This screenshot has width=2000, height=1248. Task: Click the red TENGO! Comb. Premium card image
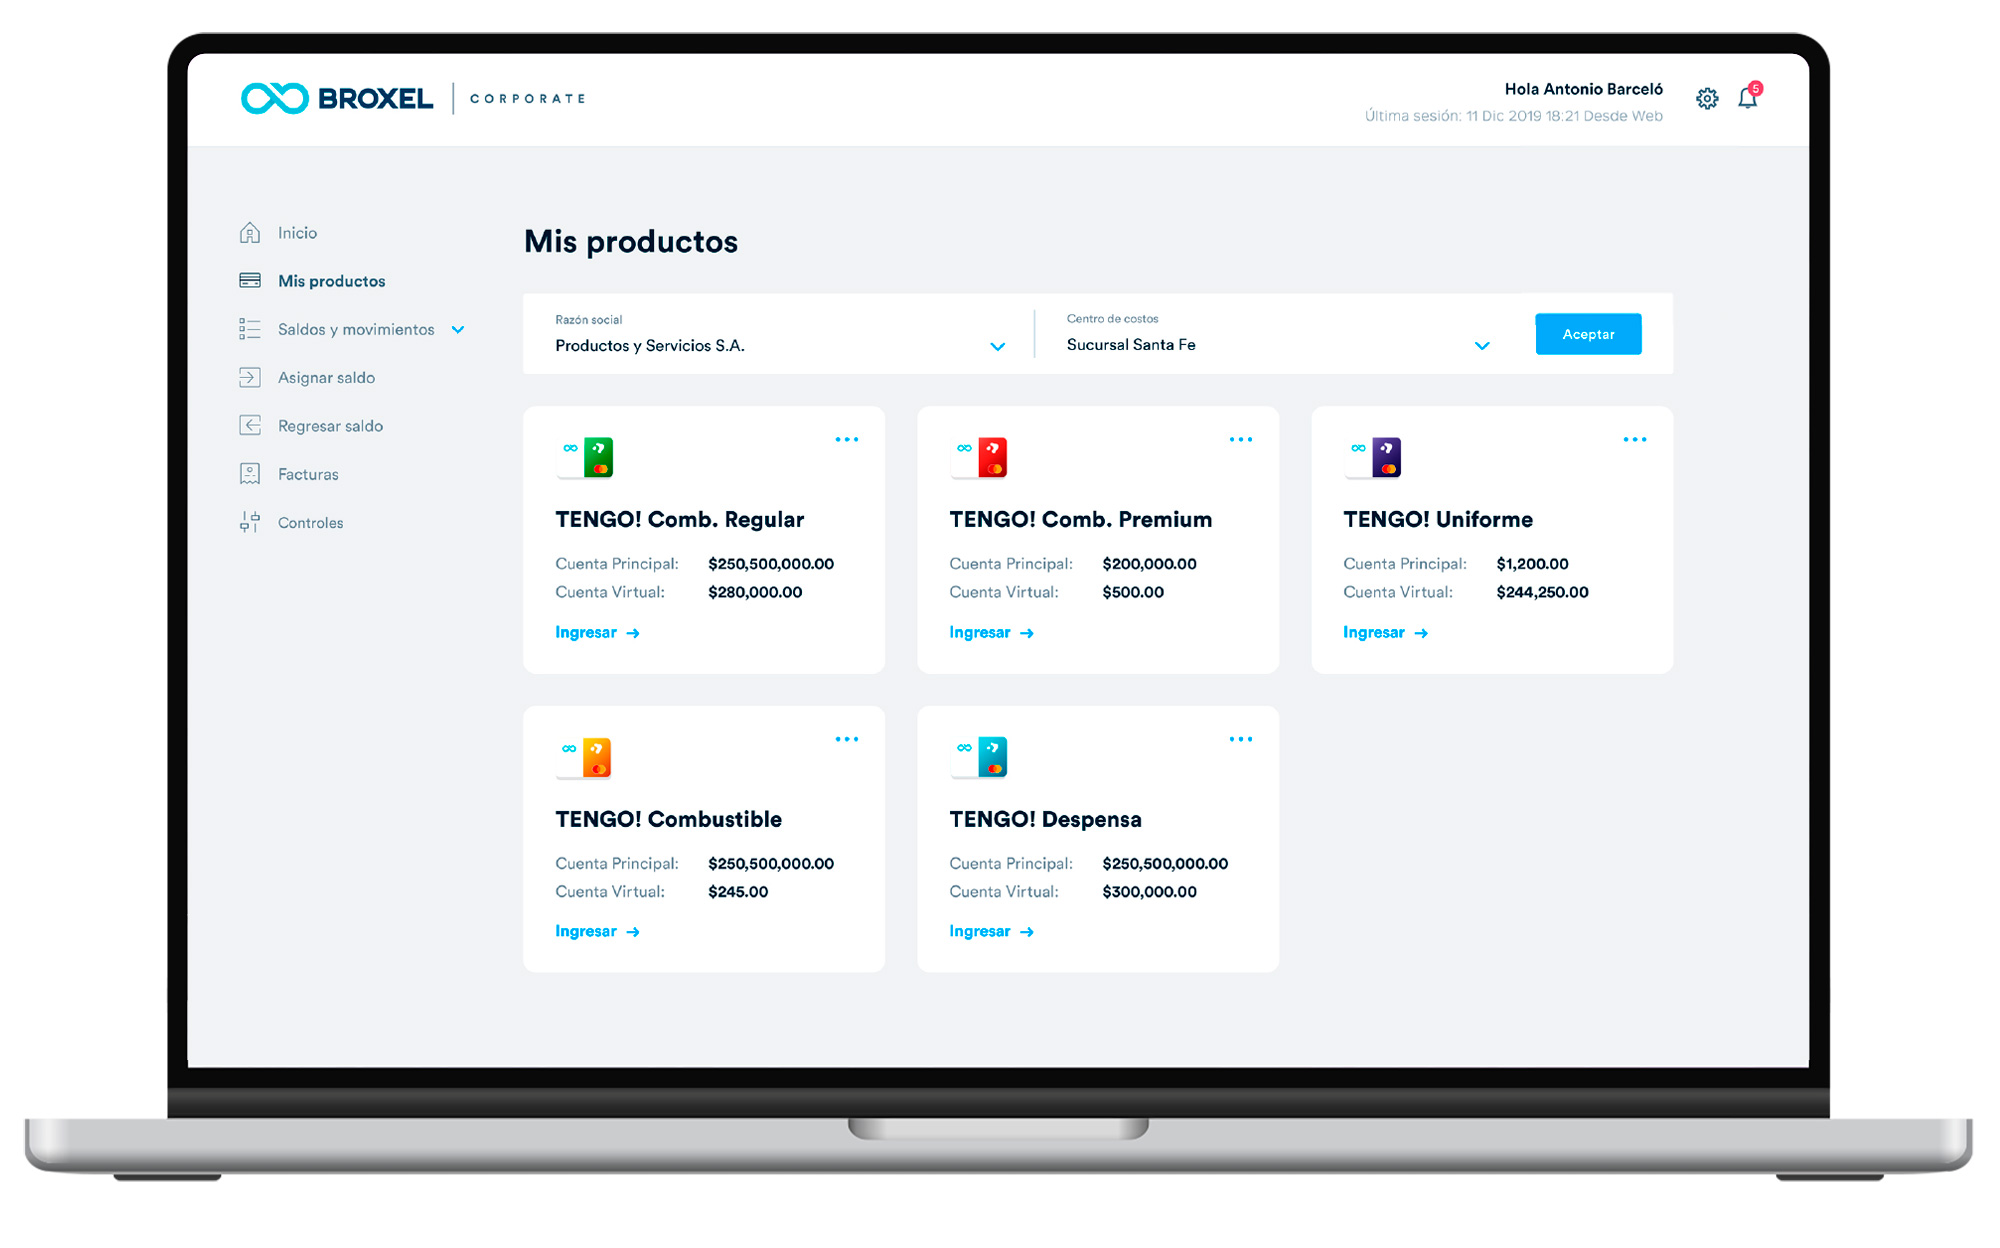pyautogui.click(x=979, y=458)
